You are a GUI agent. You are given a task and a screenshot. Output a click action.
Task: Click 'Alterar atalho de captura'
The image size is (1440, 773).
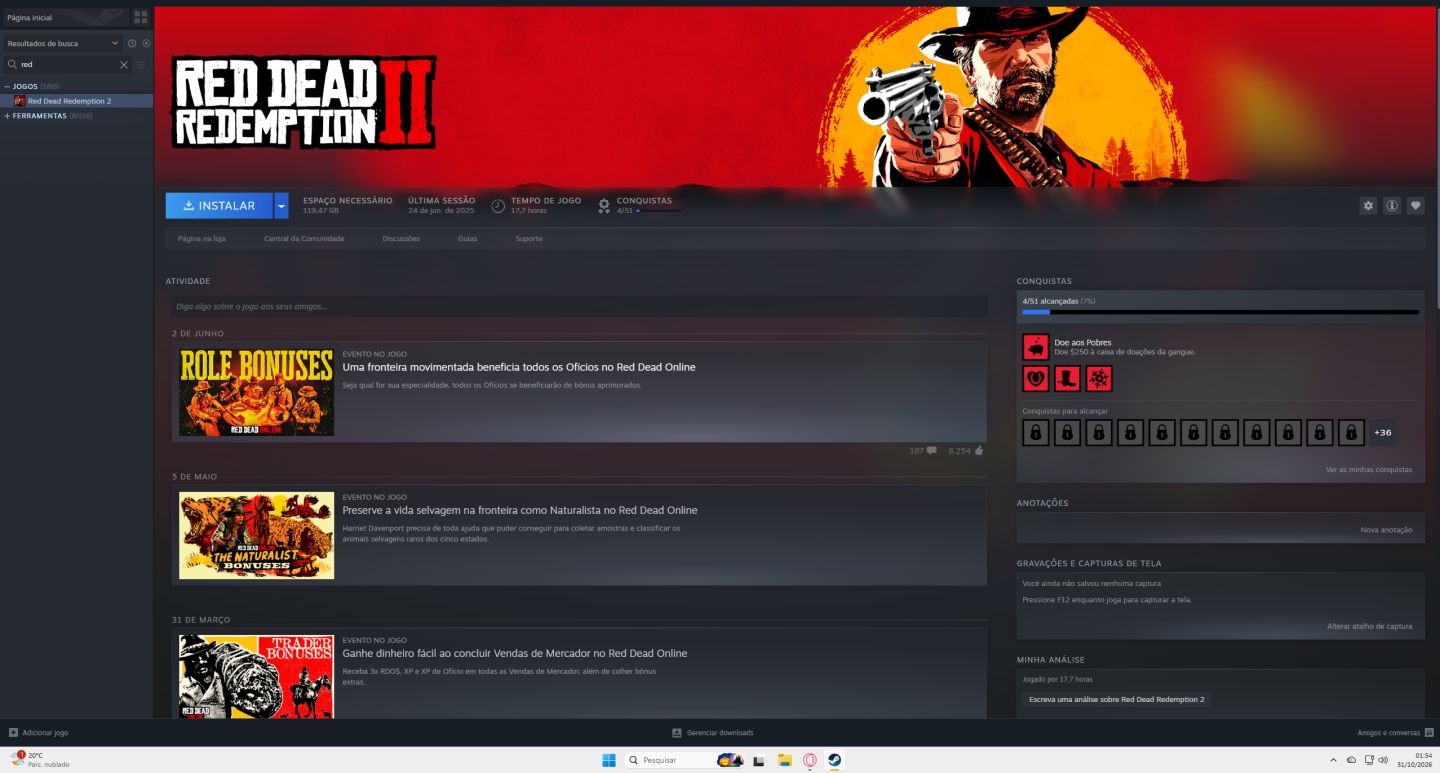coord(1369,626)
